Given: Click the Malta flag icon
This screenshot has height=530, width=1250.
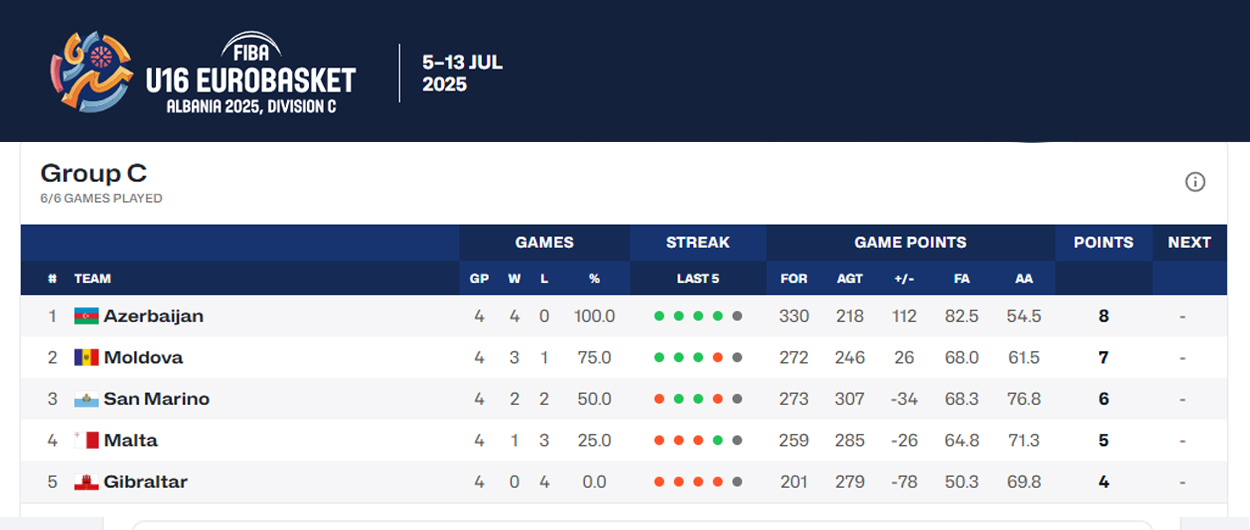Looking at the screenshot, I should coord(86,441).
